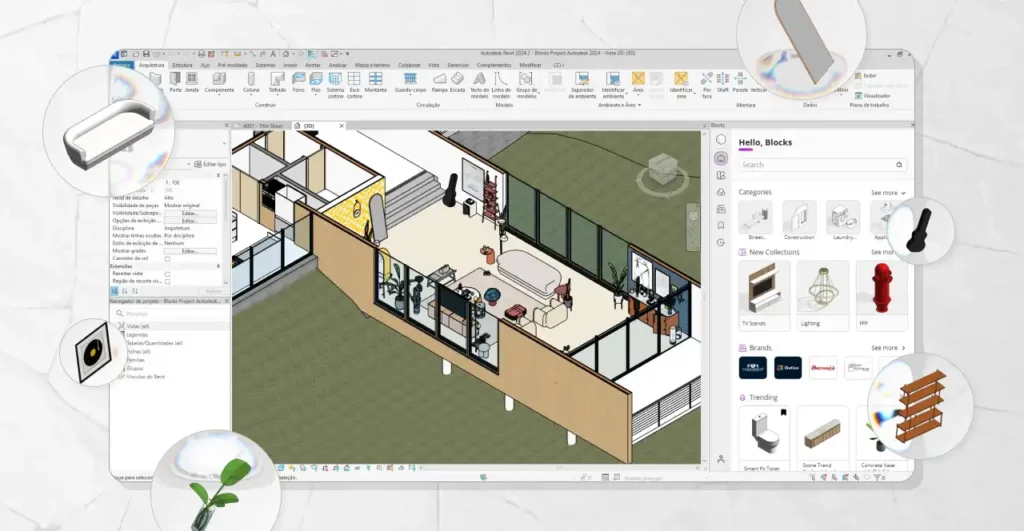Click the Save icon in quick access toolbar

point(146,54)
